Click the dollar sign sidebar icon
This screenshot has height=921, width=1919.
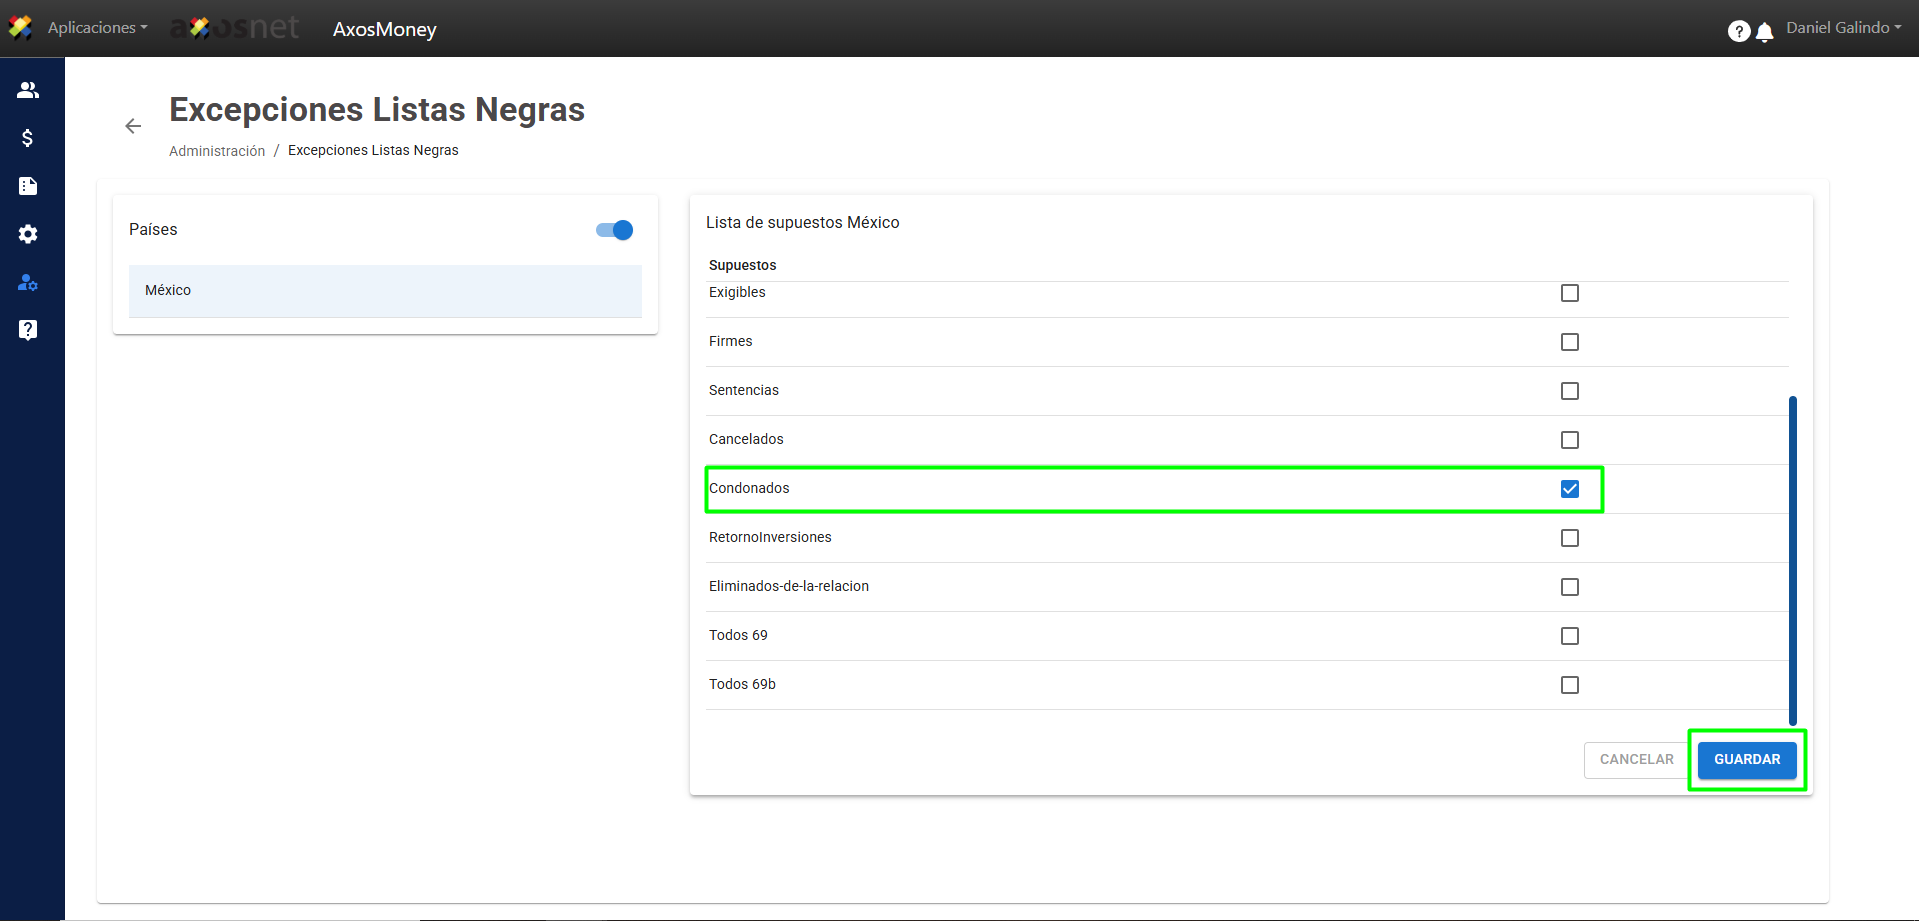pyautogui.click(x=28, y=138)
